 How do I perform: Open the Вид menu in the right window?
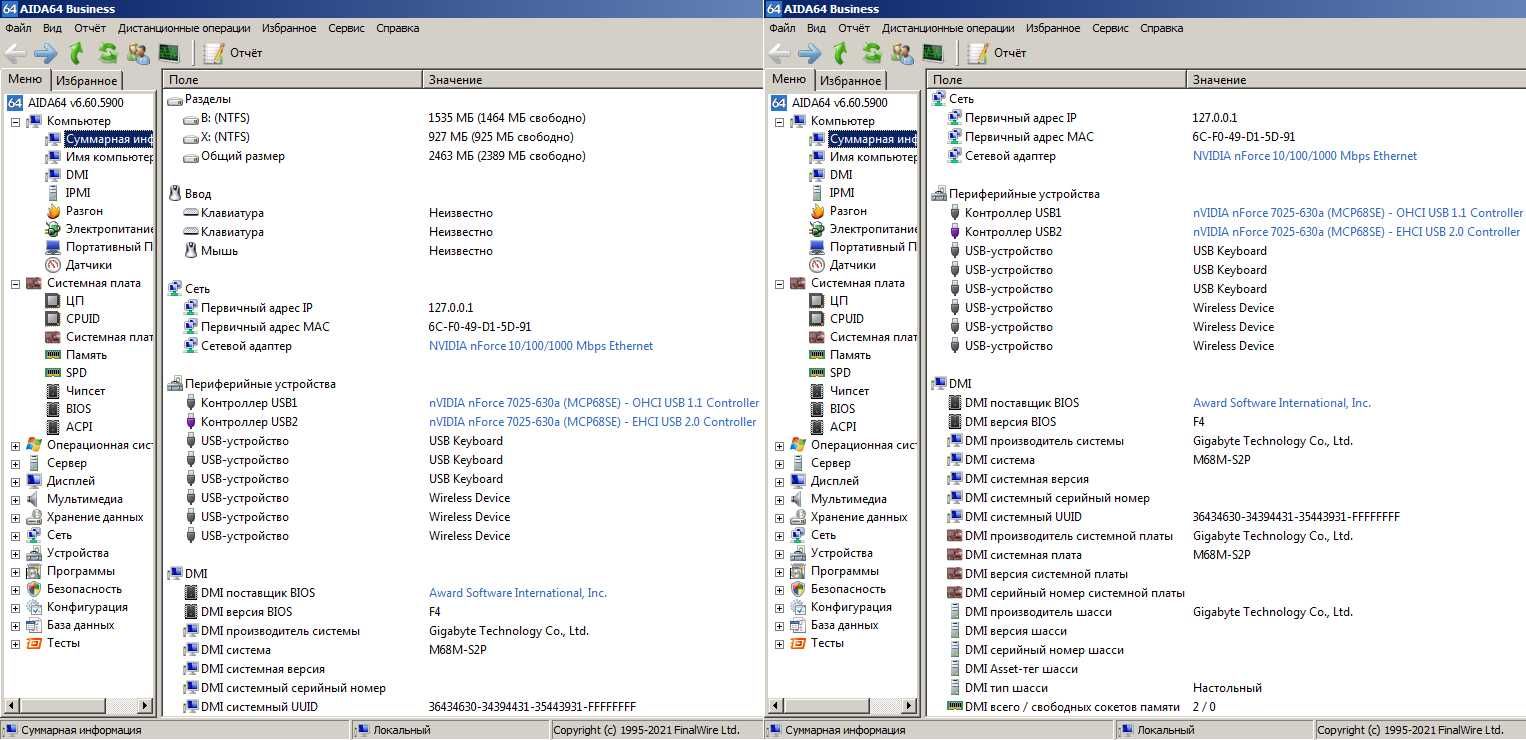817,28
